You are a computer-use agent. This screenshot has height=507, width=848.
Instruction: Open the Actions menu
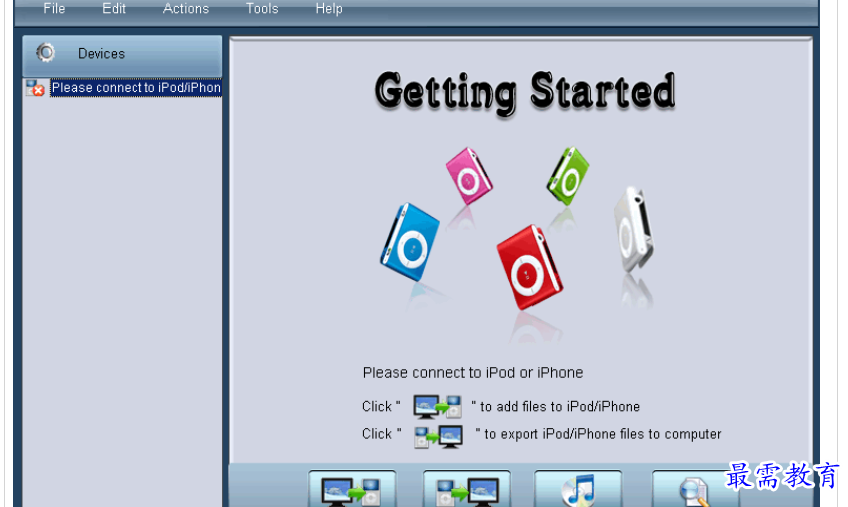coord(186,9)
